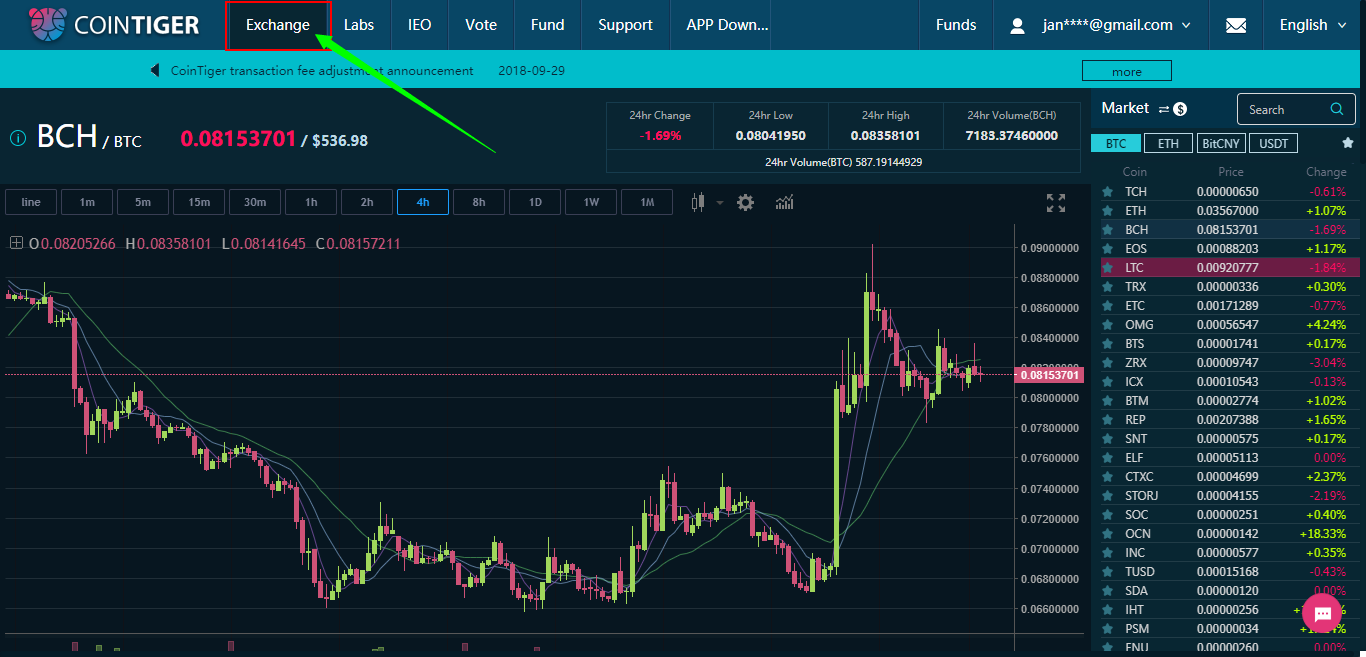Select the line chart interval
Screen dimensions: 1366x657
tap(31, 202)
